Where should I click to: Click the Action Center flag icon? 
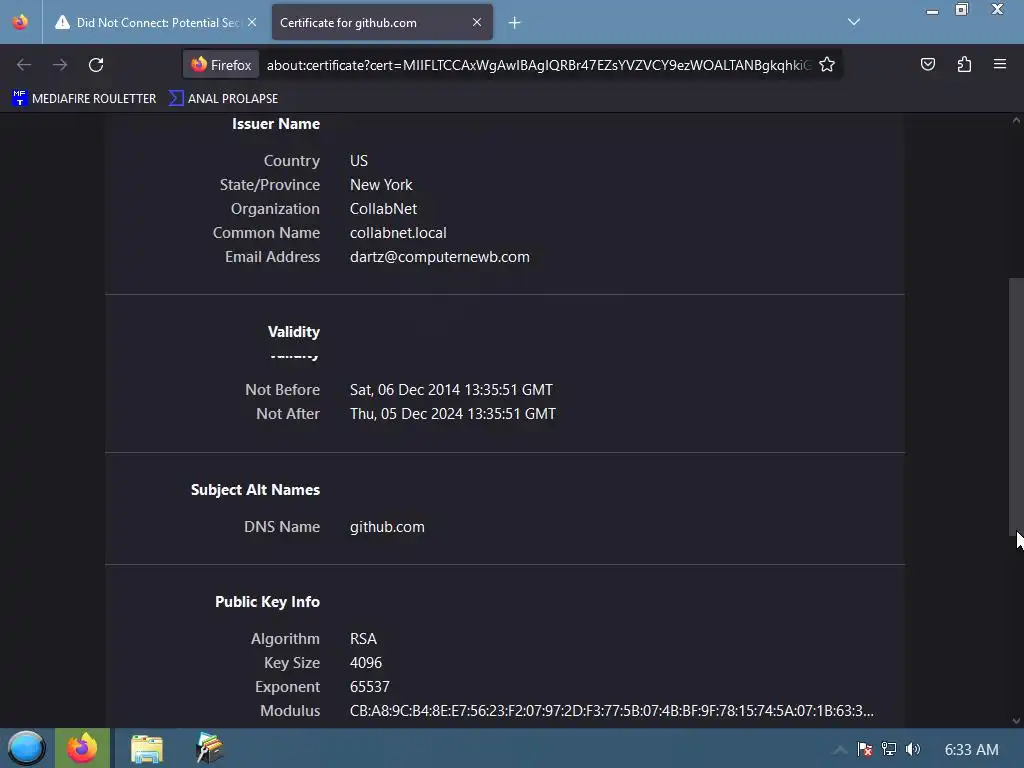pyautogui.click(x=865, y=749)
